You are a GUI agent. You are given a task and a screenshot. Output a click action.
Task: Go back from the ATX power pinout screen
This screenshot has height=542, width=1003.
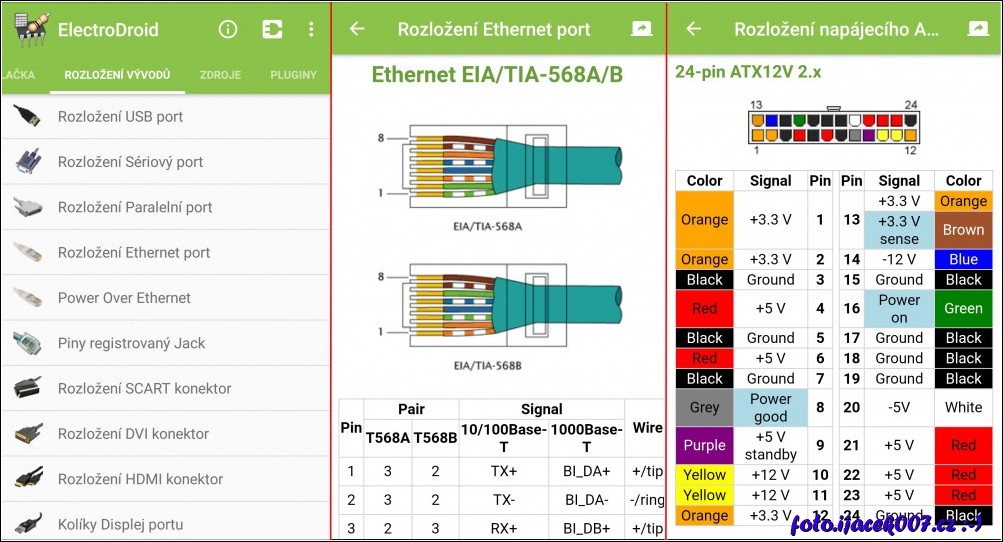click(x=693, y=29)
